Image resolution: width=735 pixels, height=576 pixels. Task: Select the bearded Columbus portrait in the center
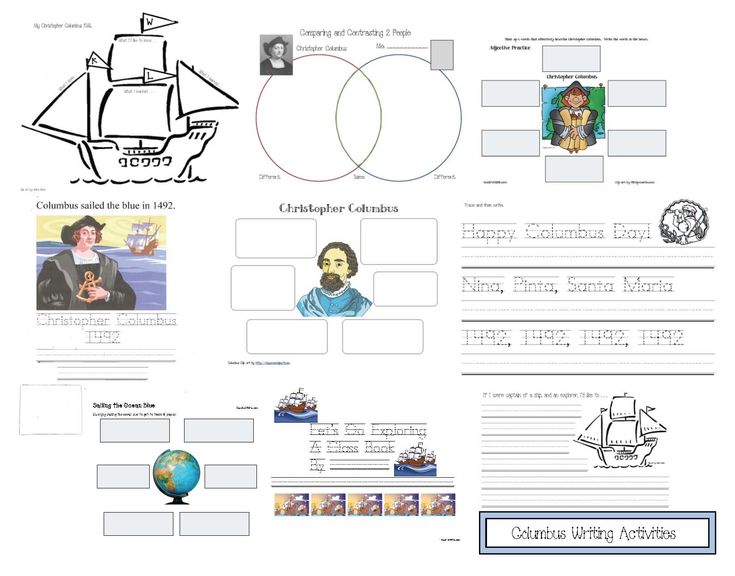coord(335,277)
